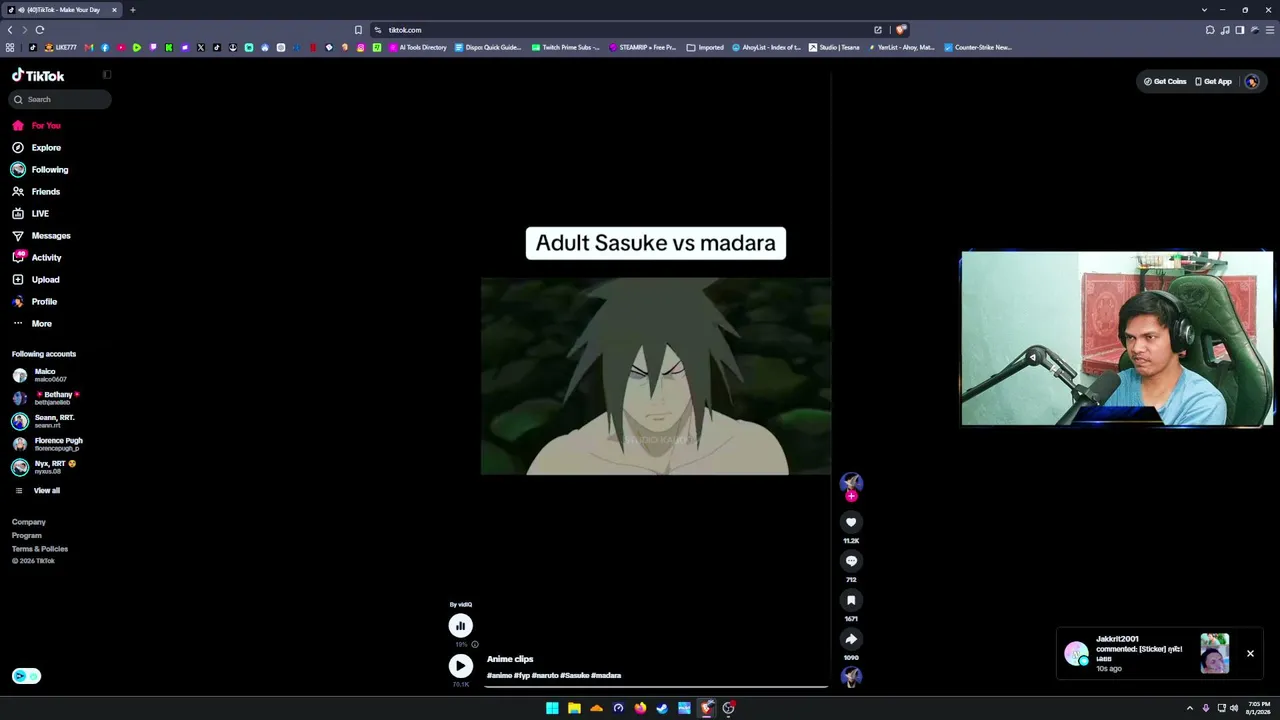Open Malco's followed account

coord(40,376)
